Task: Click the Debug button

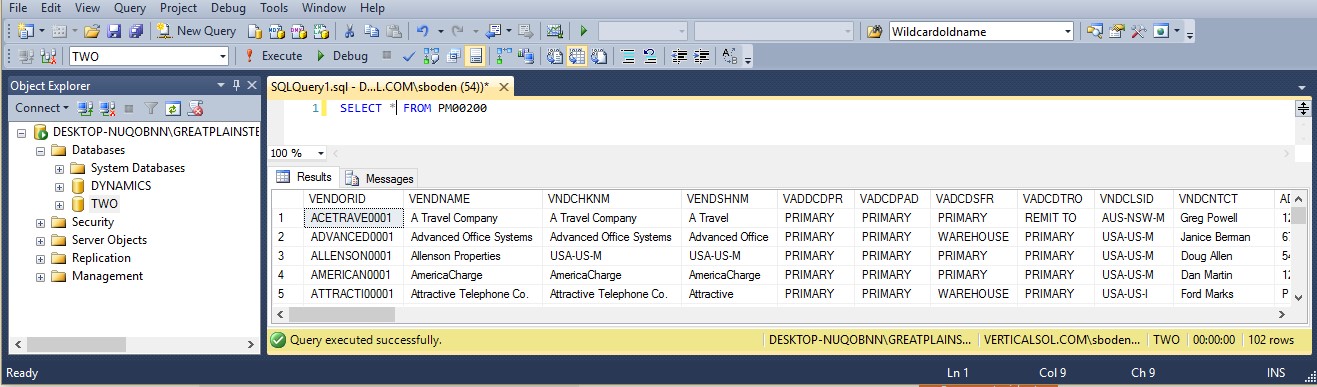Action: (x=342, y=56)
